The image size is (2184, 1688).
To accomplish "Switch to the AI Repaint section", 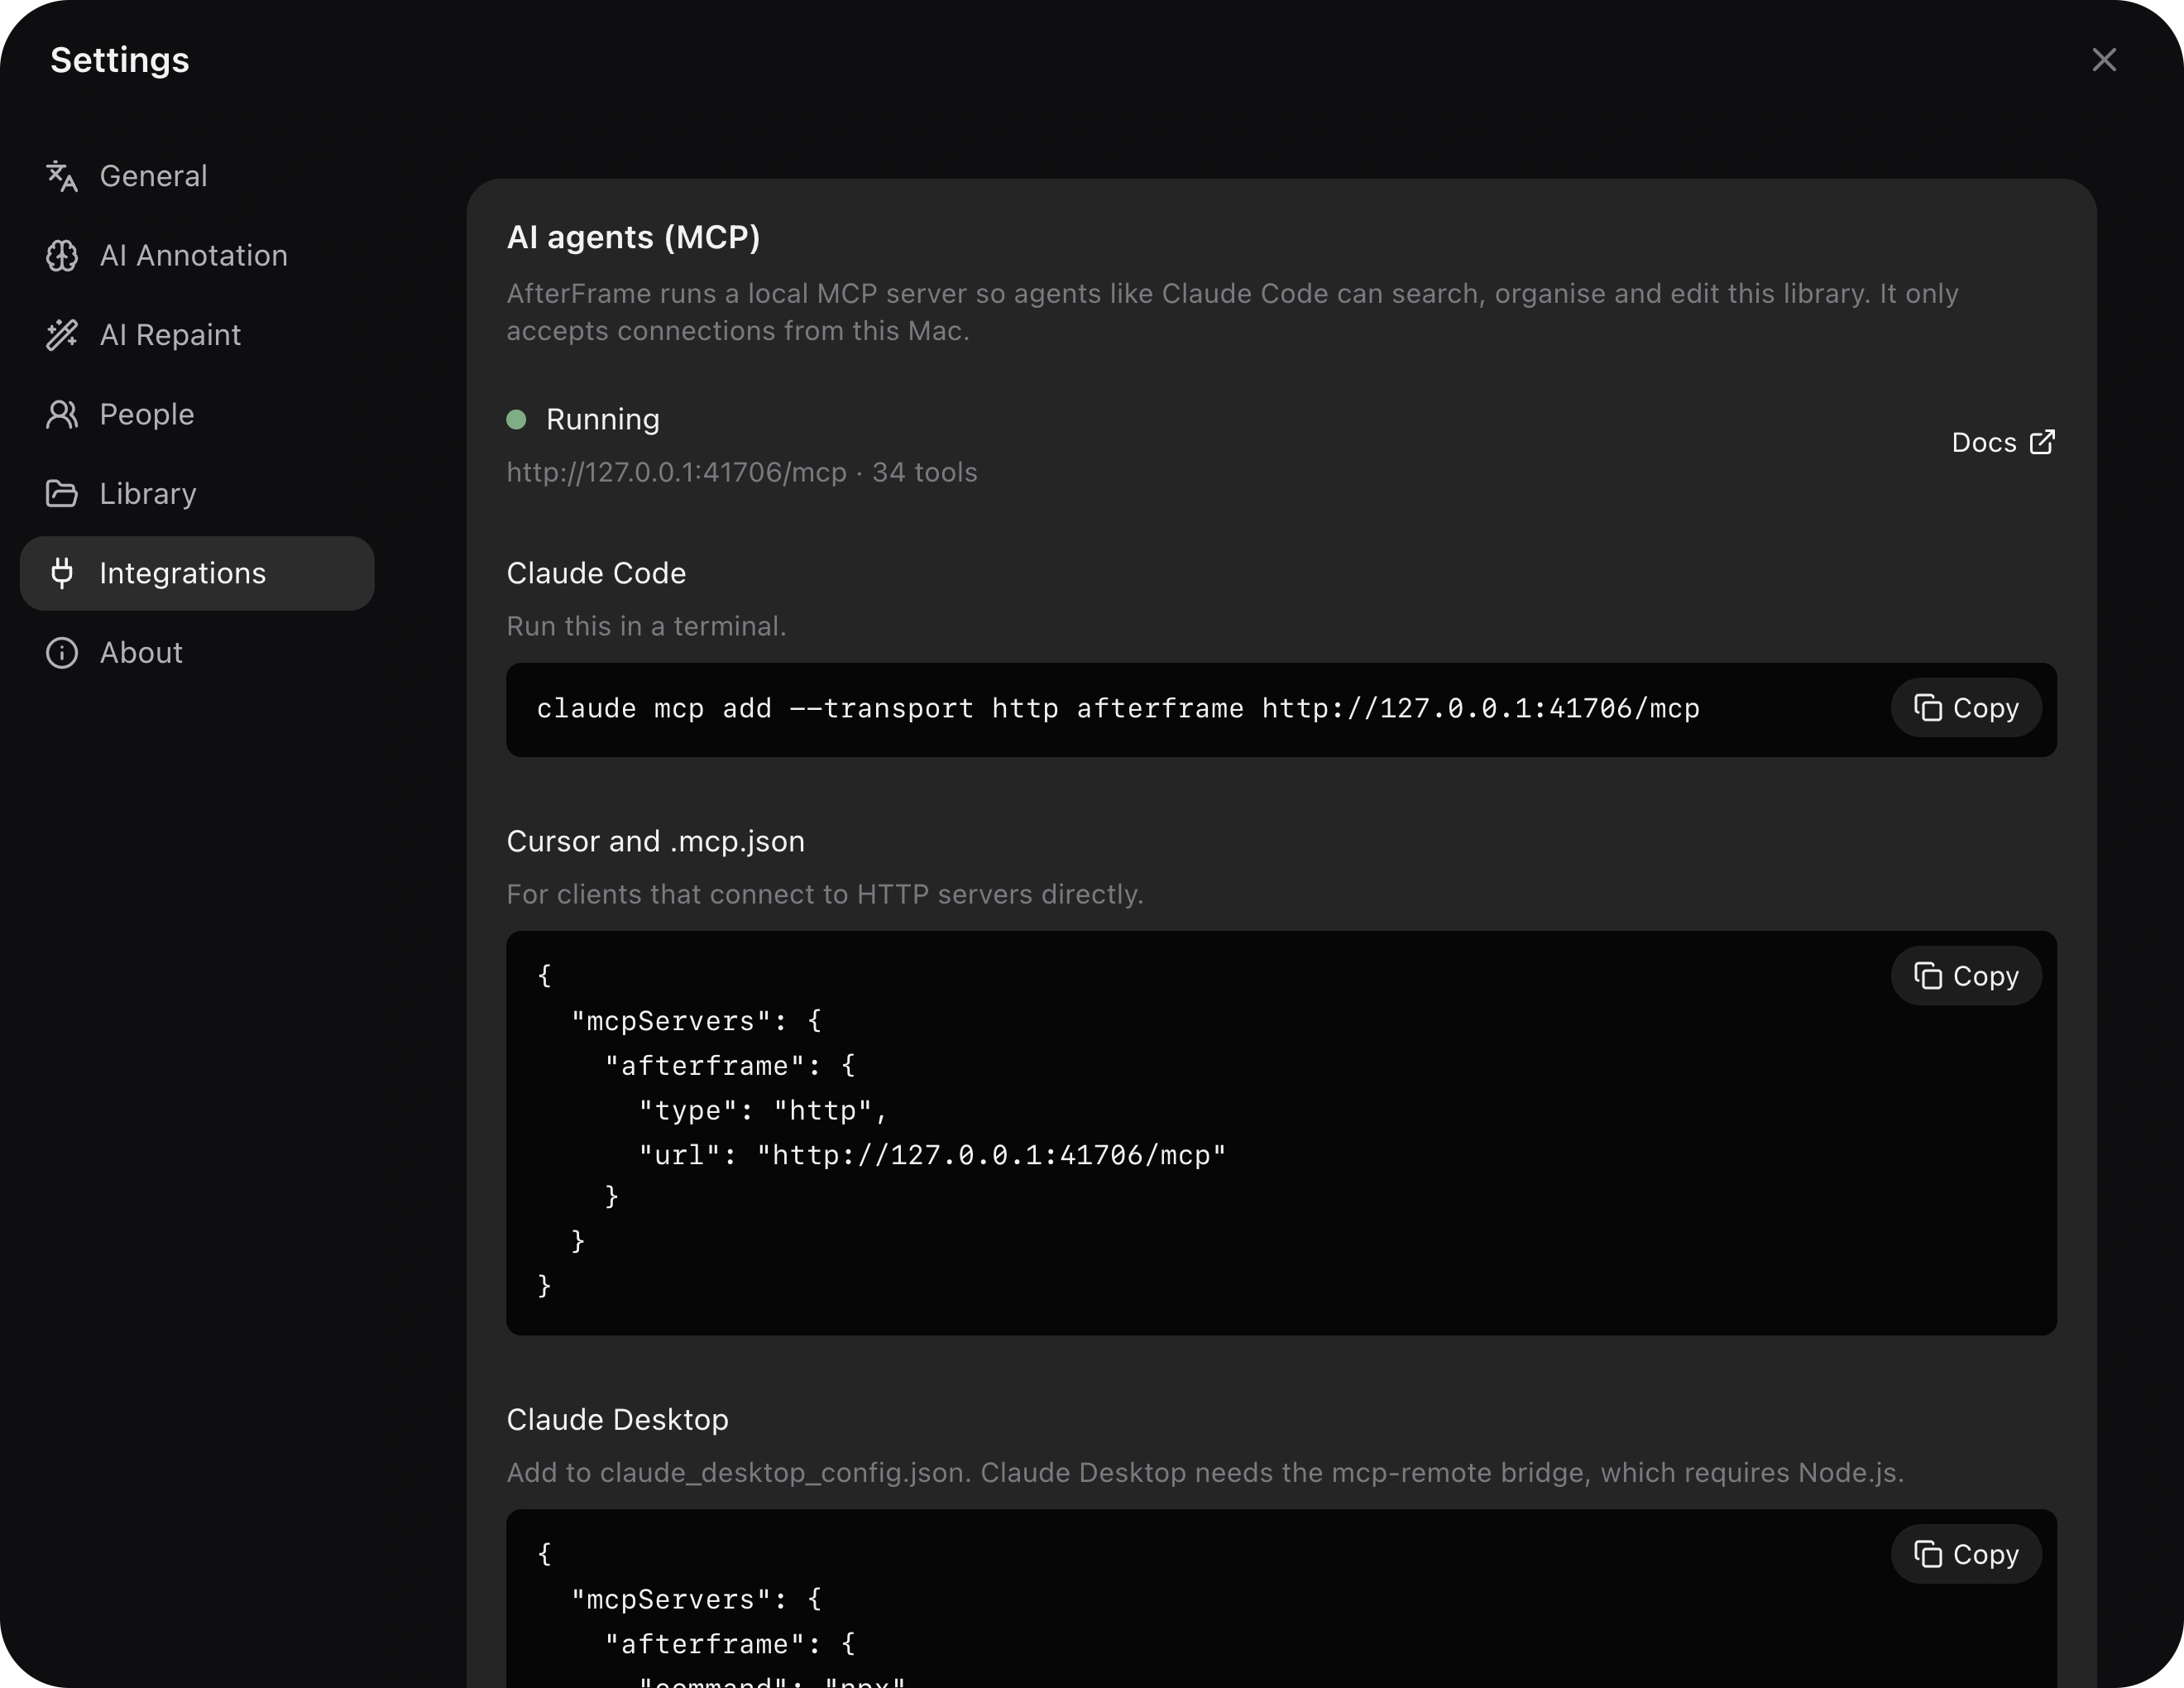I will click(x=197, y=335).
